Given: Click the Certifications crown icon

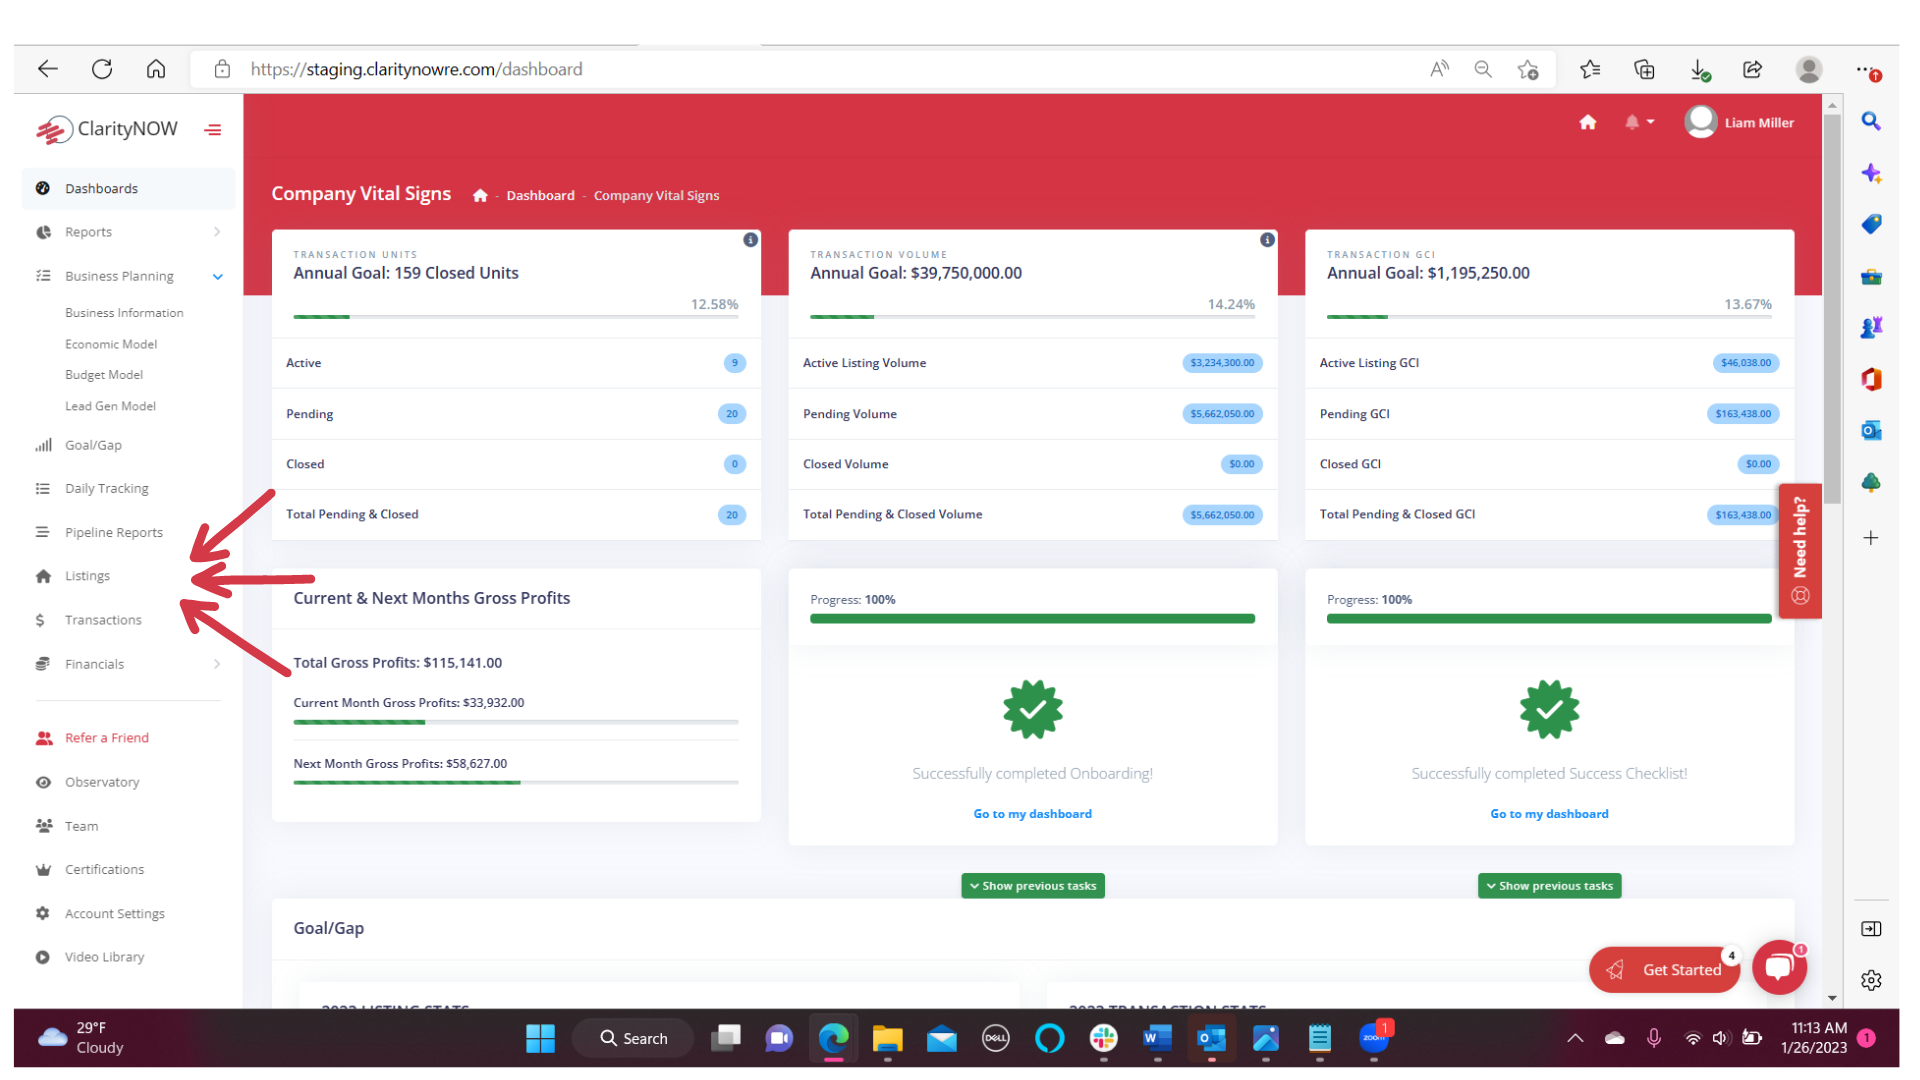Looking at the screenshot, I should 43,870.
